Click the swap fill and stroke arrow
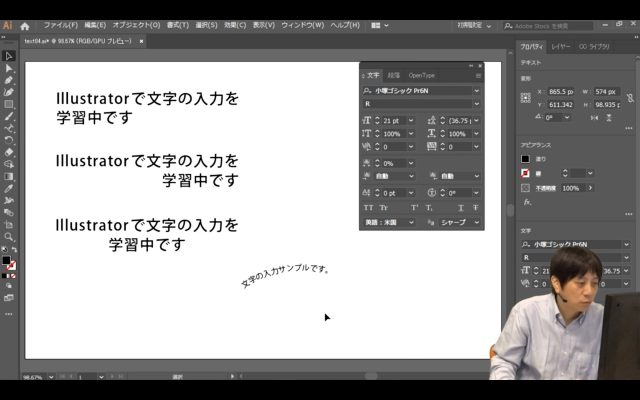 (14, 249)
